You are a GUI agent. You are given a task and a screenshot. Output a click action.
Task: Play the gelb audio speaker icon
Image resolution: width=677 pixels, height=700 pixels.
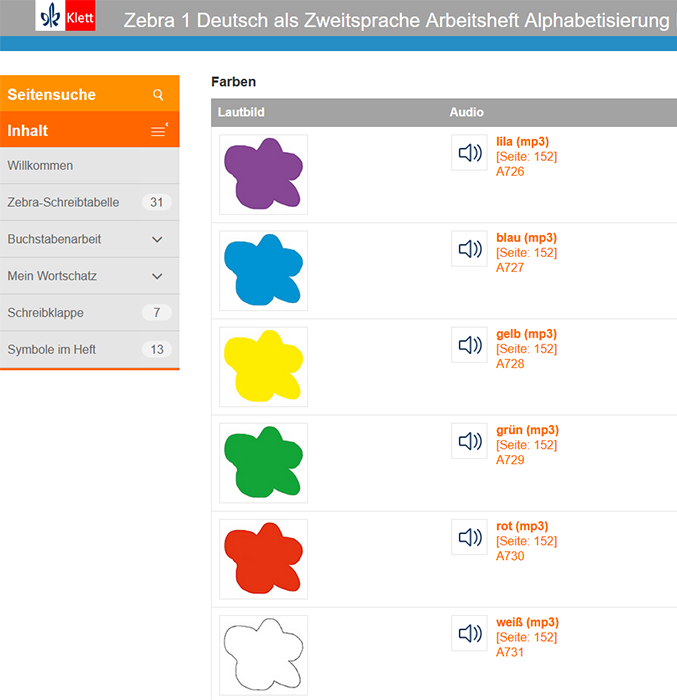click(x=469, y=345)
